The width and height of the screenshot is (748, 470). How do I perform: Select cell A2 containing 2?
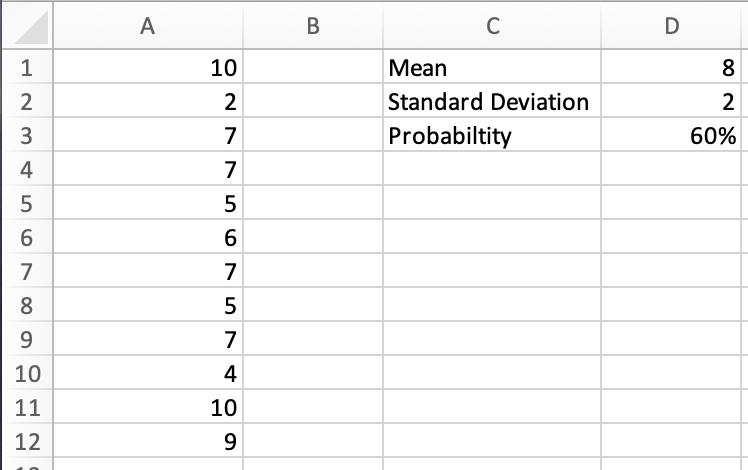click(x=147, y=102)
